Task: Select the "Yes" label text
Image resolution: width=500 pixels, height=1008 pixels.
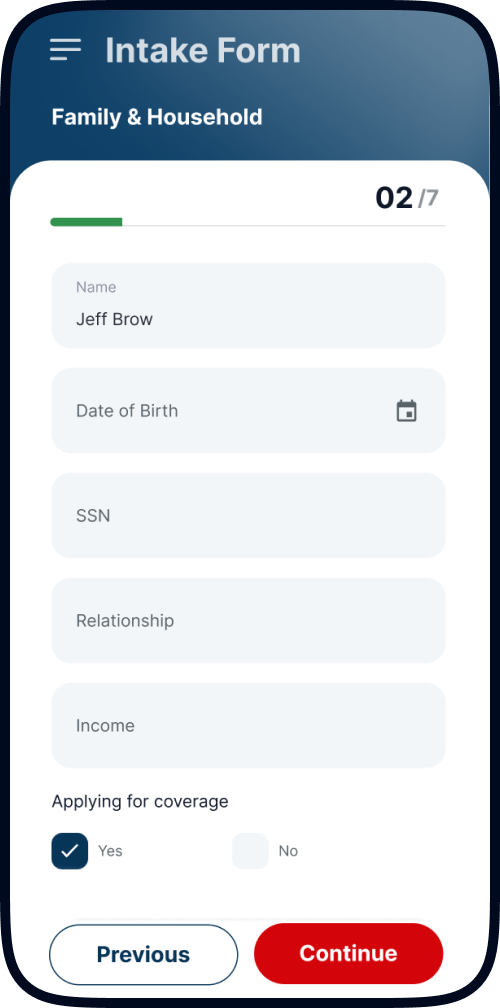Action: click(x=110, y=850)
